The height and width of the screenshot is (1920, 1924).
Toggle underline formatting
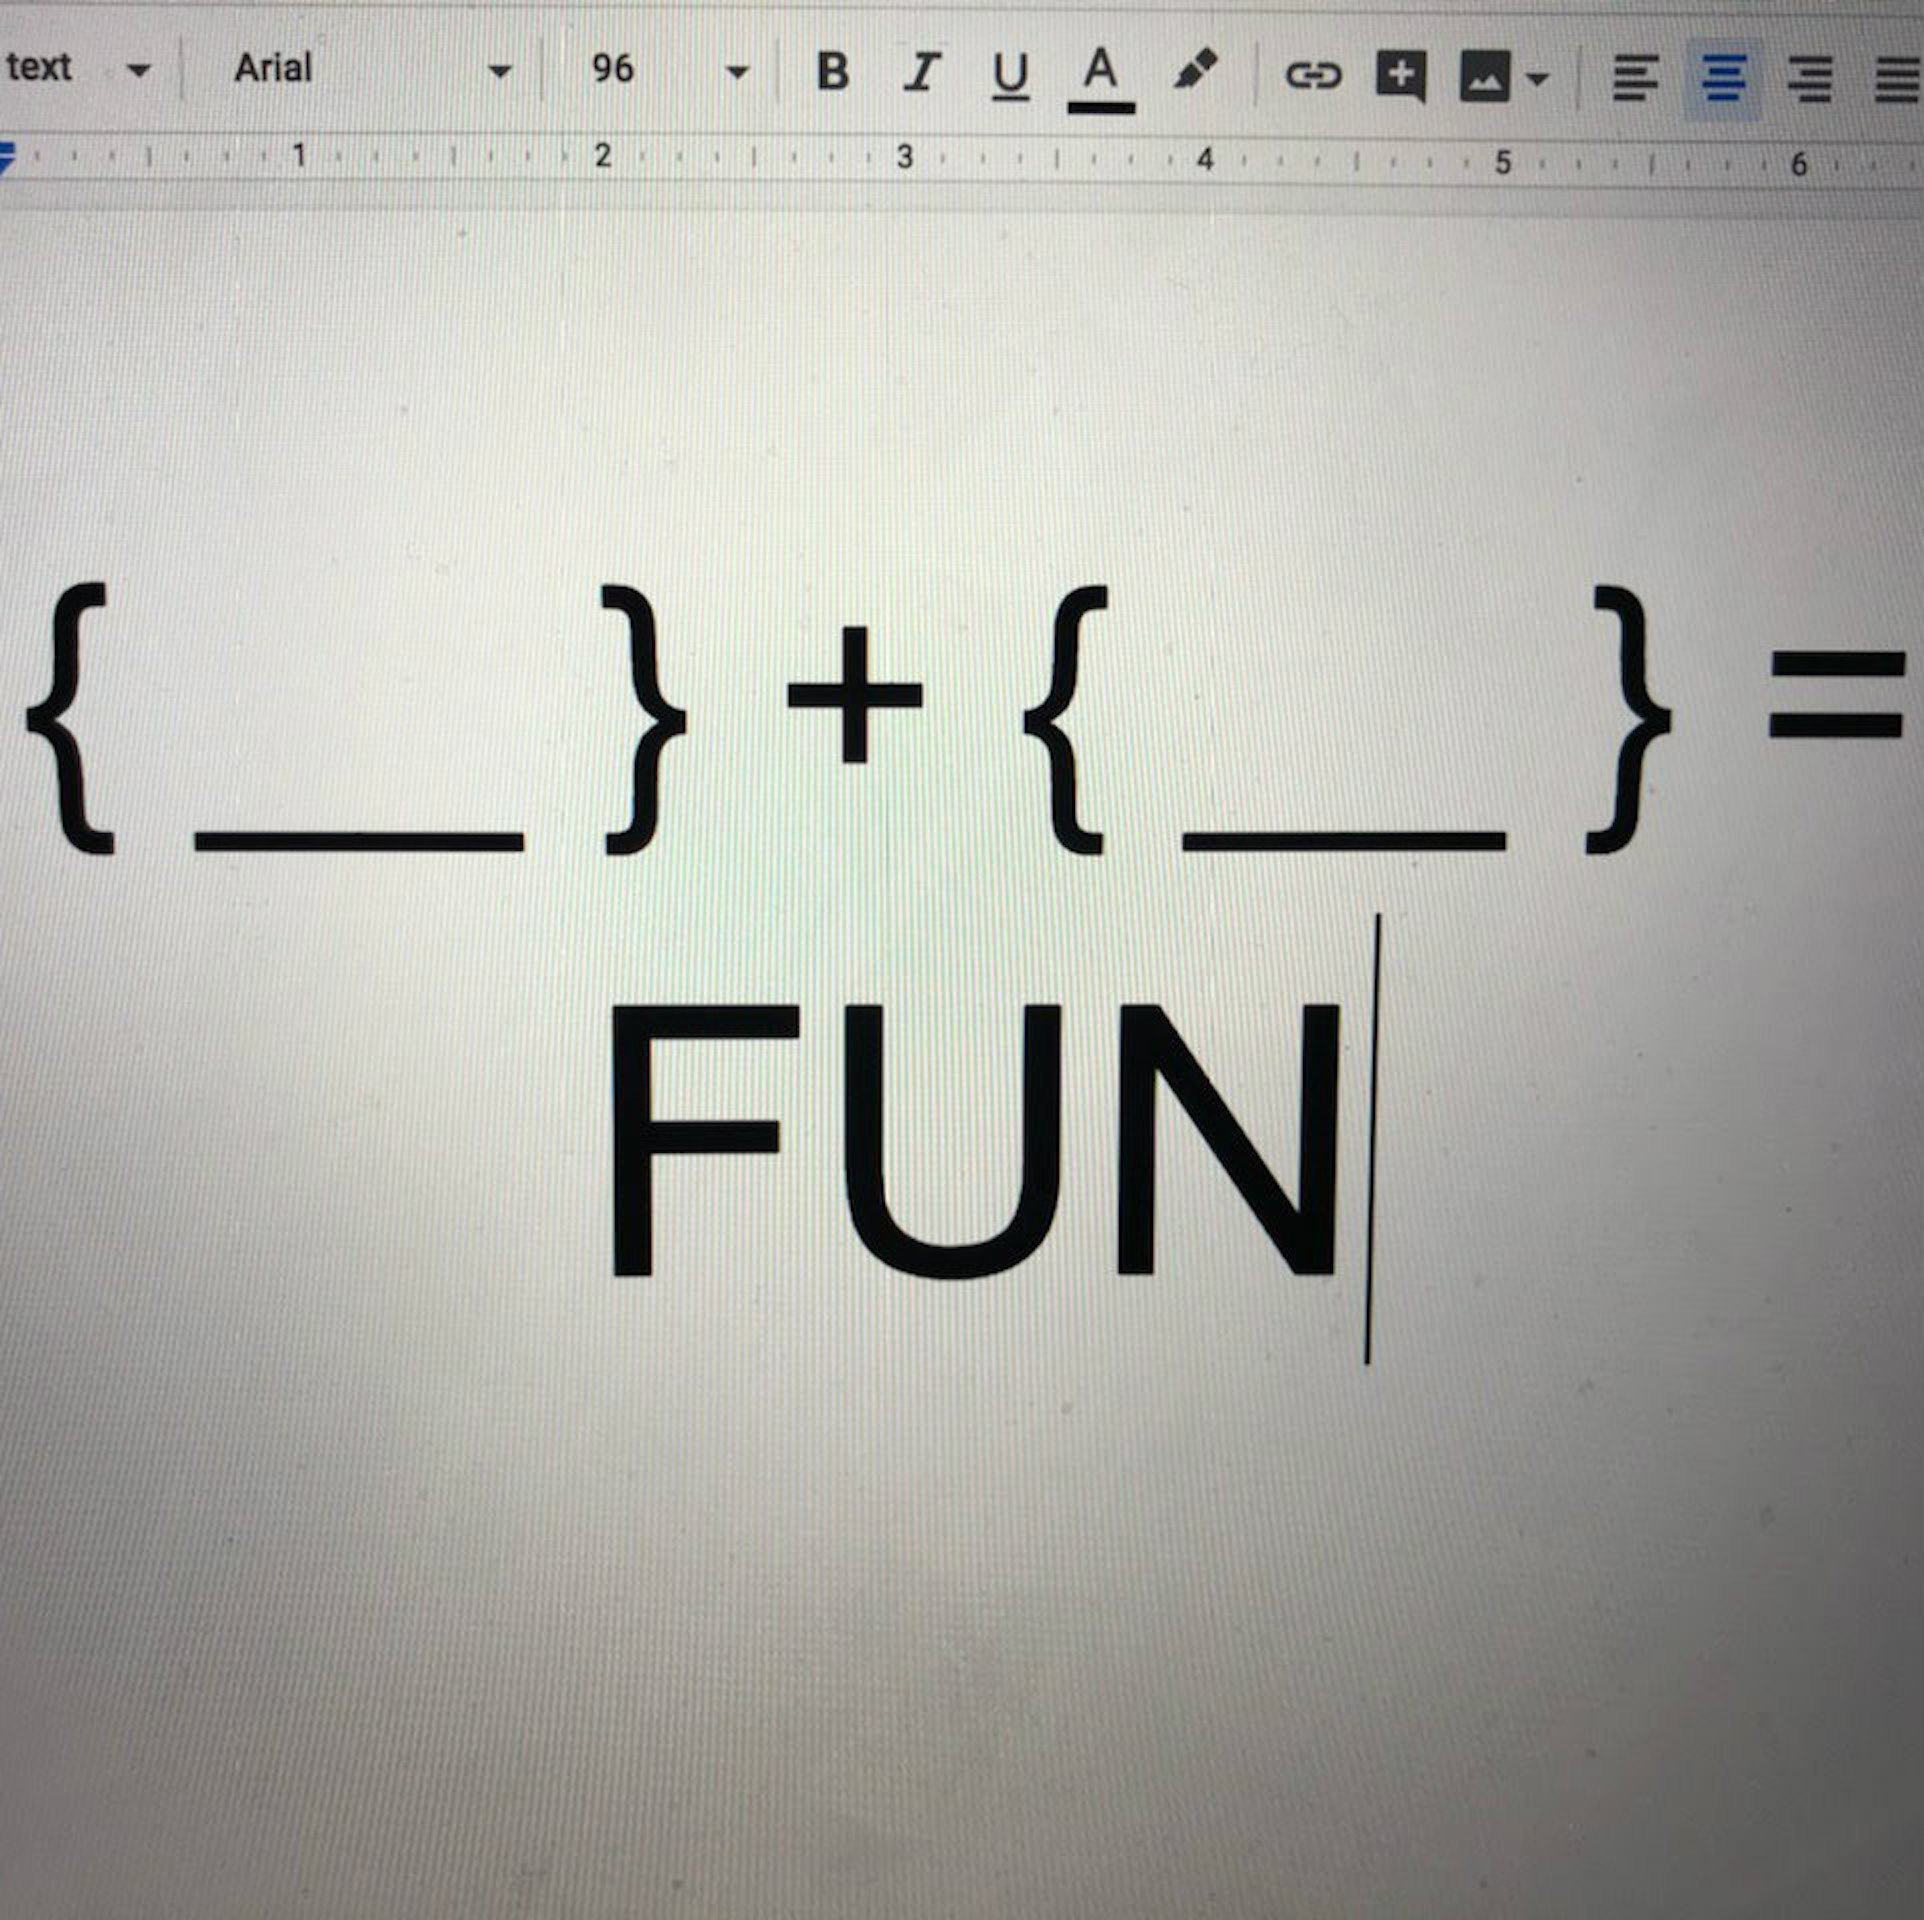1010,75
